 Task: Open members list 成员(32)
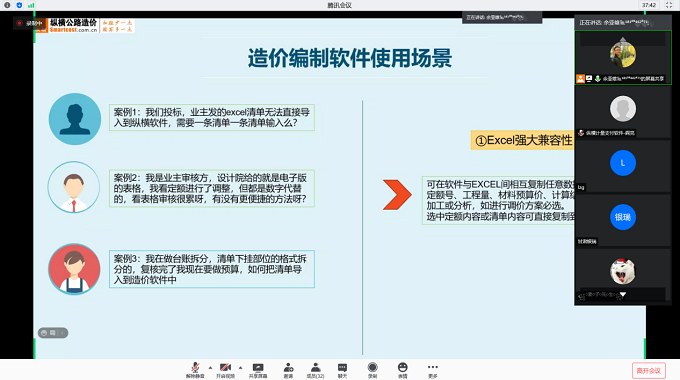[x=315, y=370]
